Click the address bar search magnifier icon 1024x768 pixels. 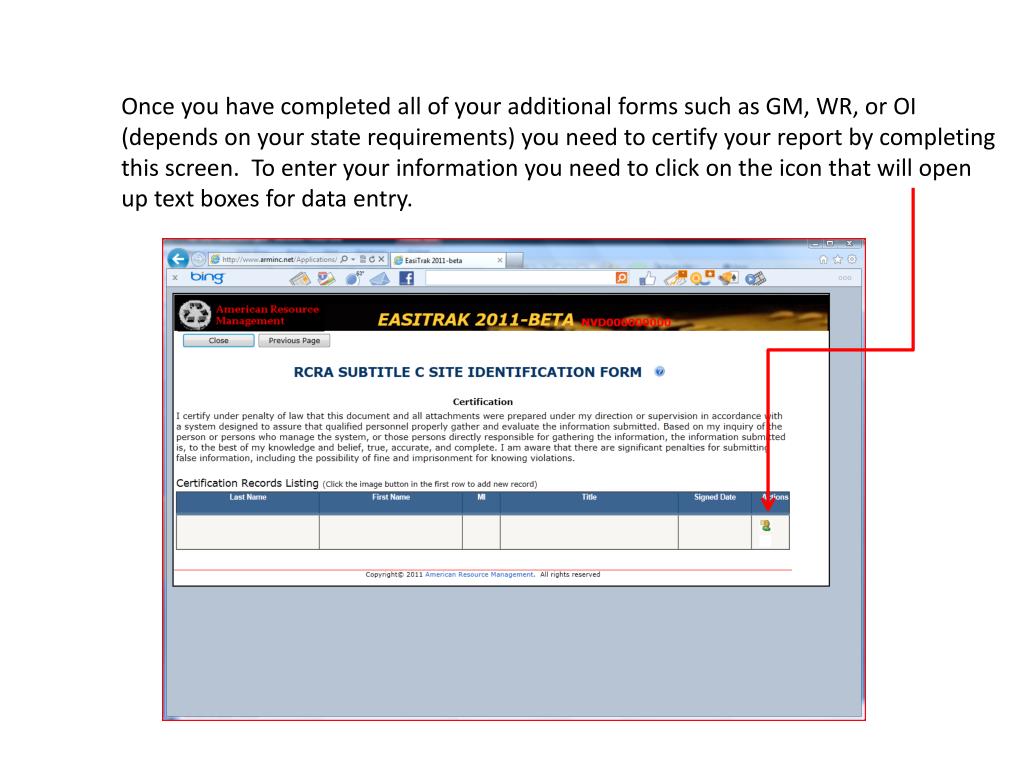click(x=344, y=259)
